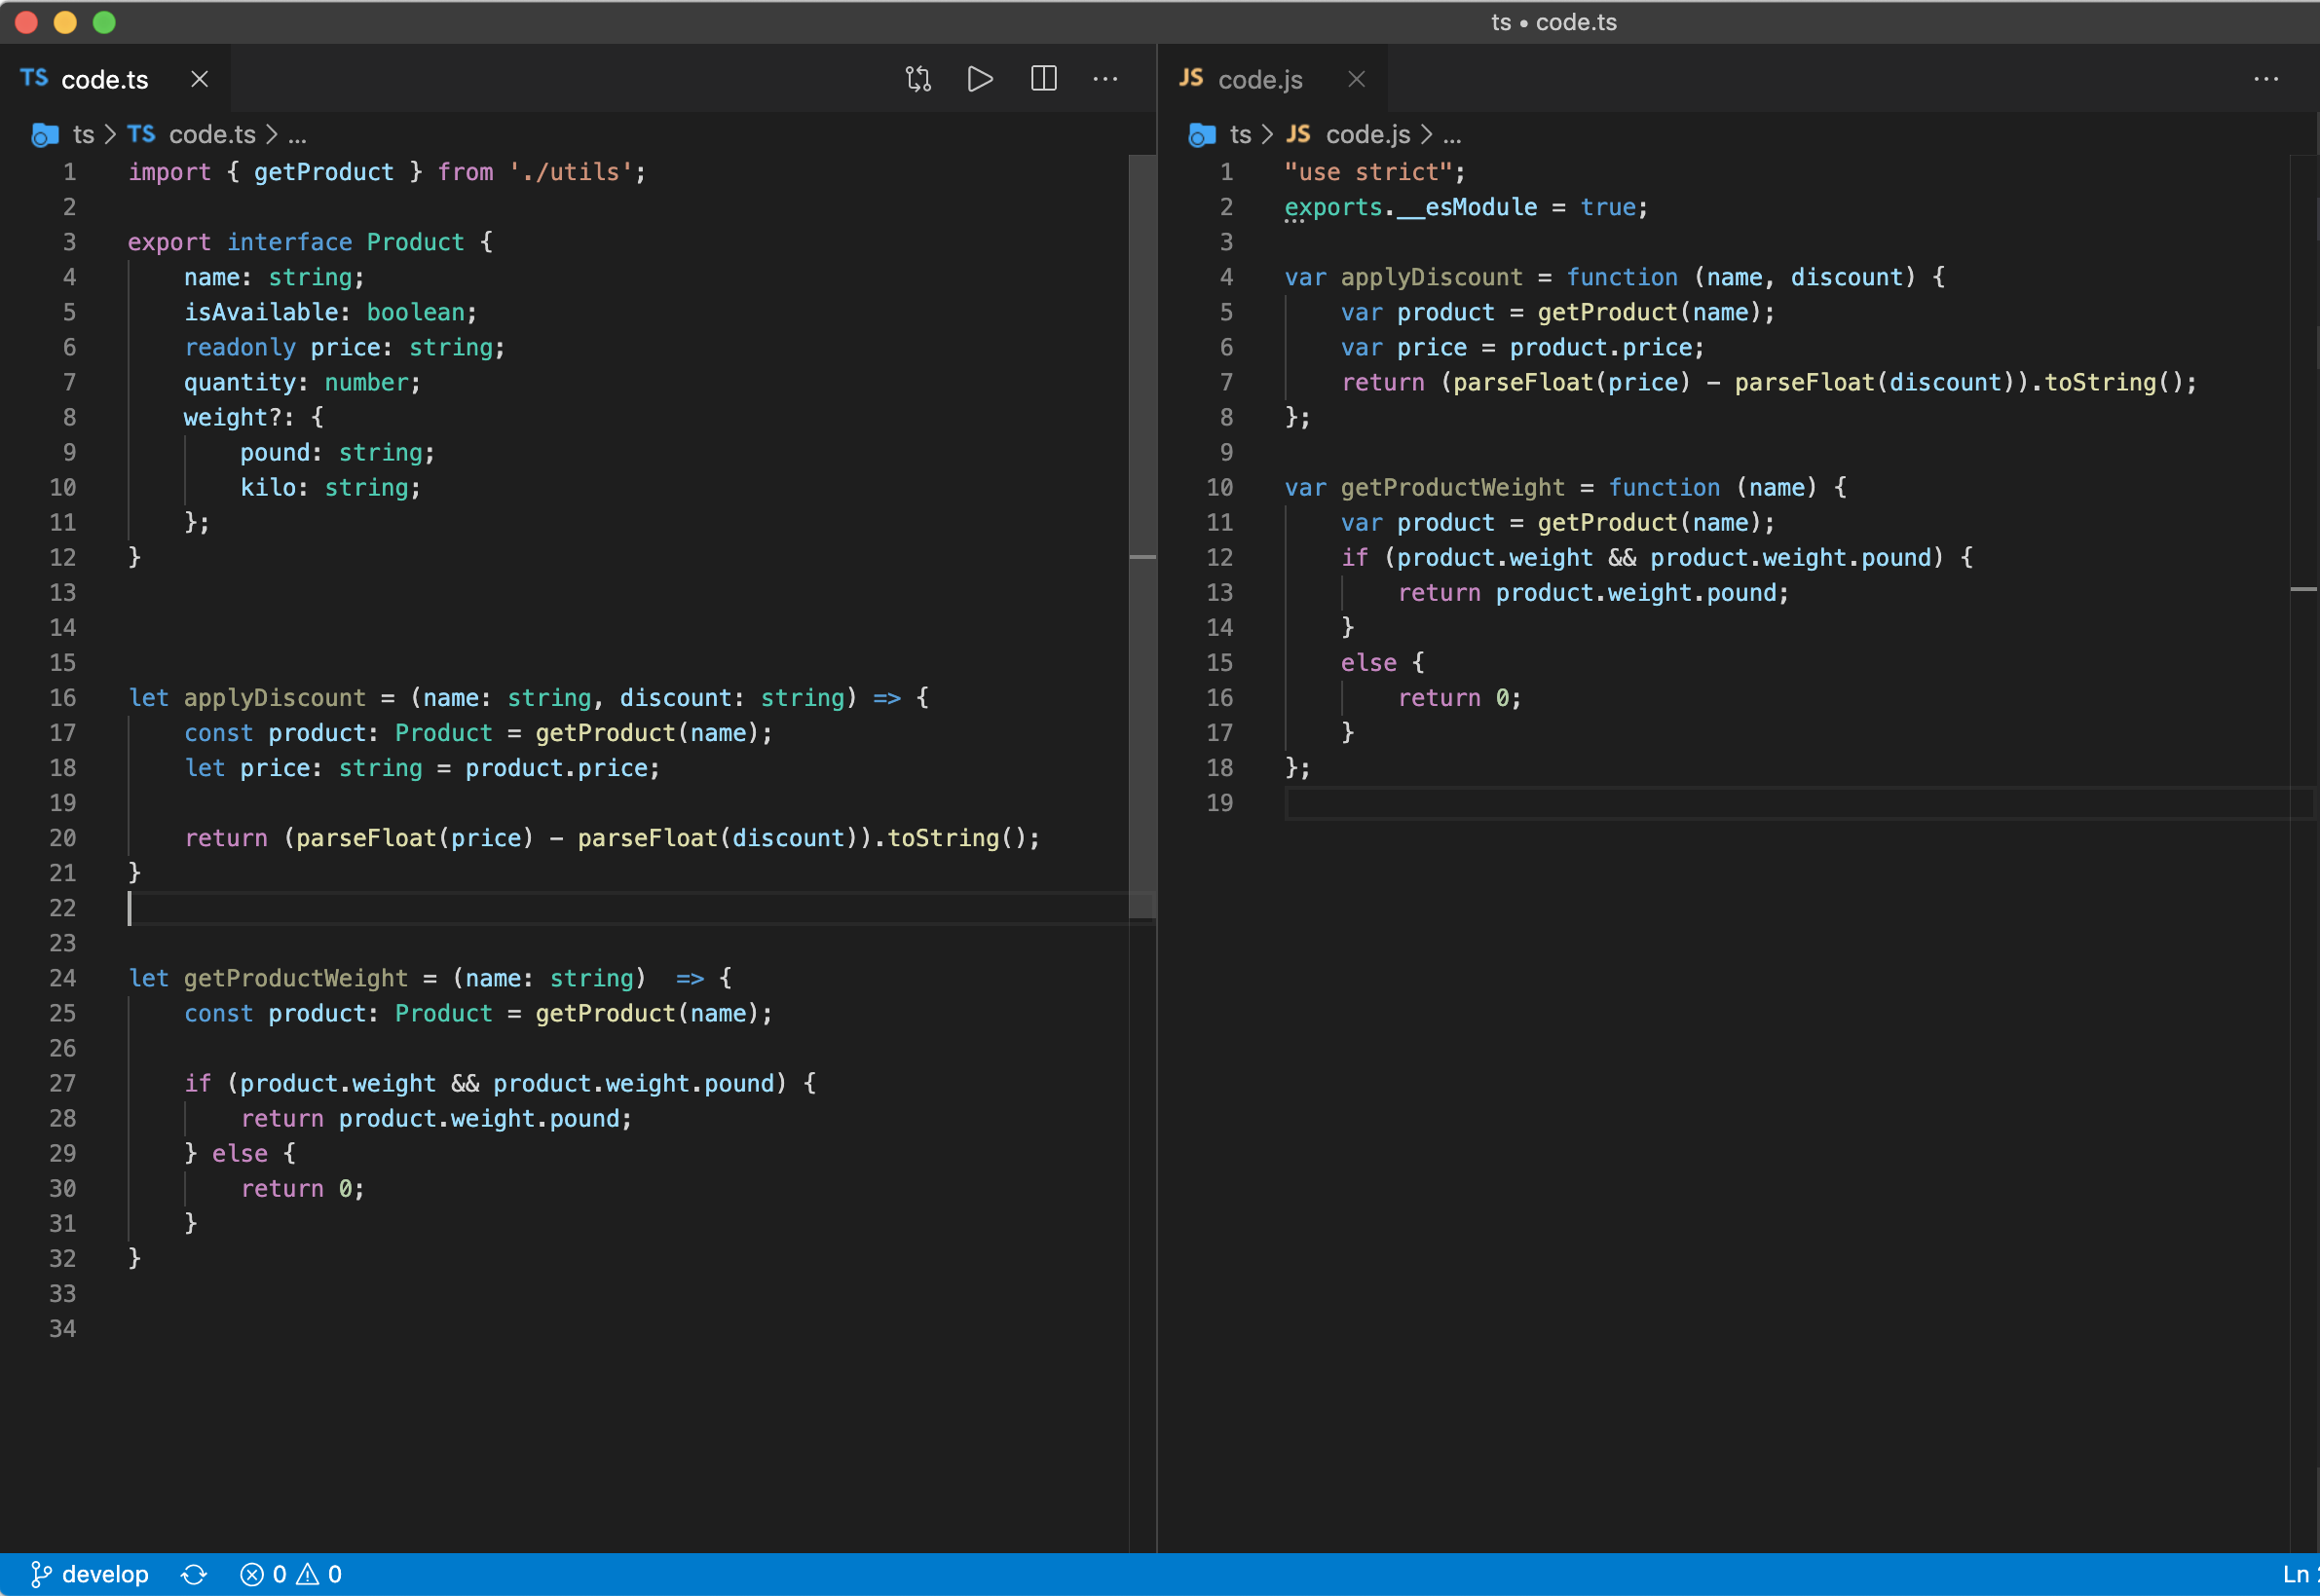Open the develop git branch in status bar
This screenshot has height=1596, width=2320.
tap(90, 1574)
